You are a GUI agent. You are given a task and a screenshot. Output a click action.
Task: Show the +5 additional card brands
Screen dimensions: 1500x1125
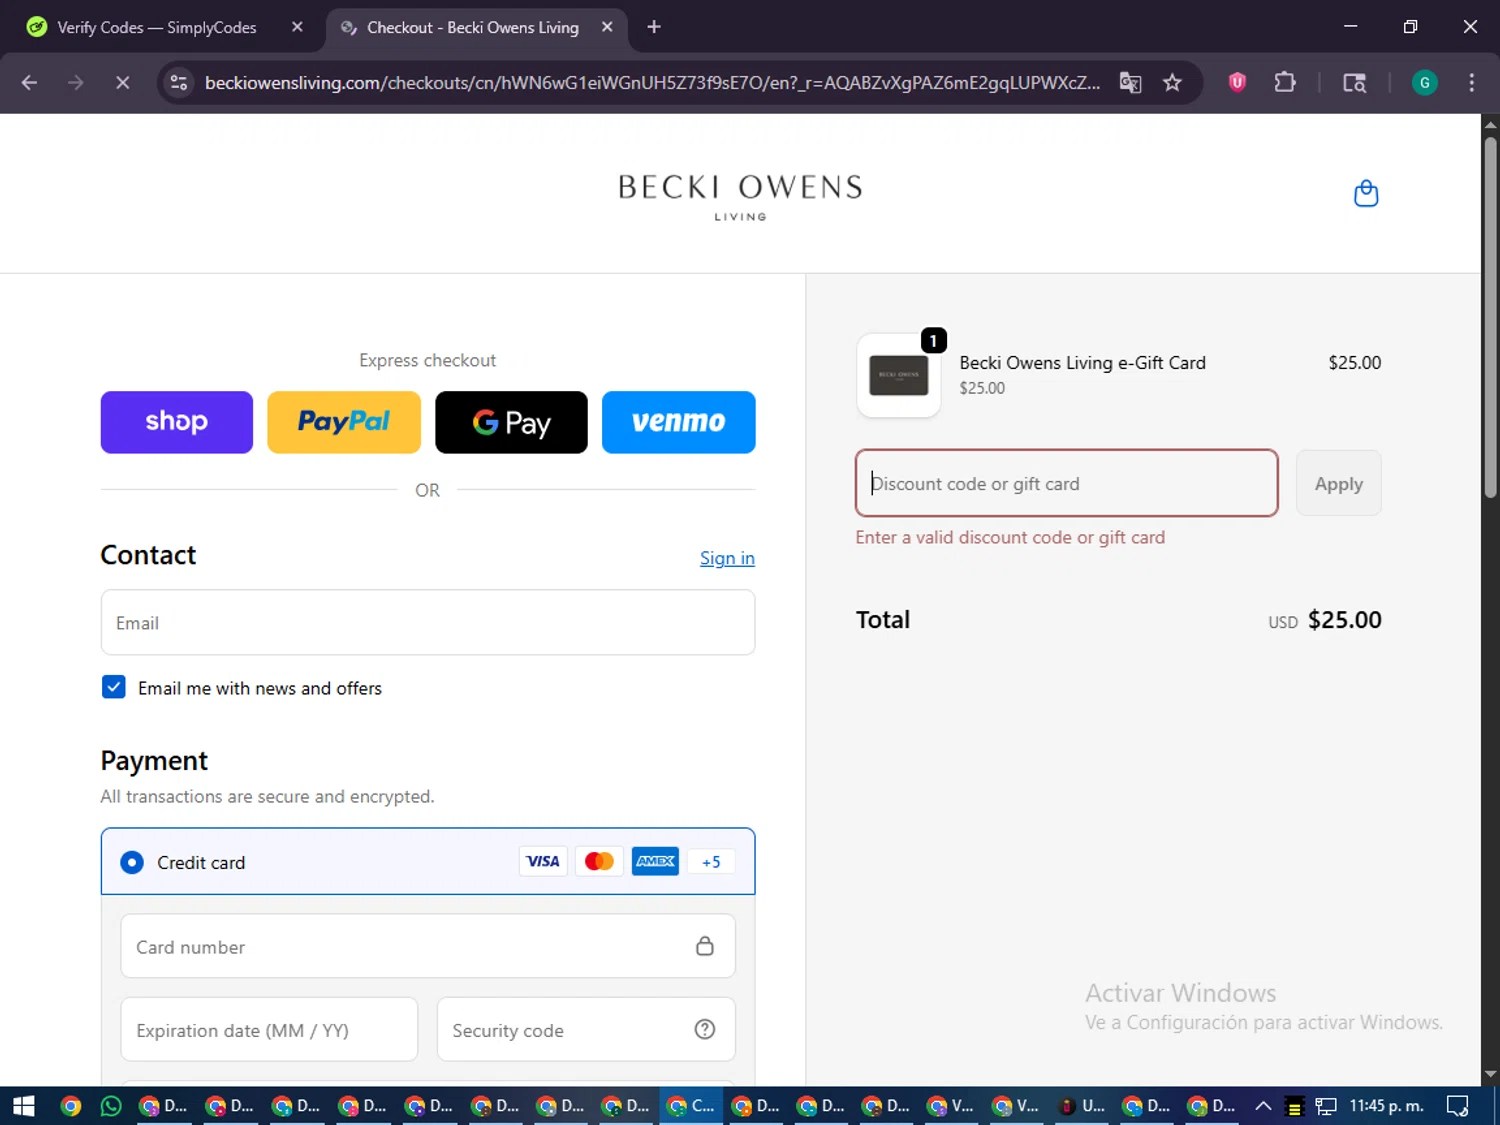coord(711,862)
